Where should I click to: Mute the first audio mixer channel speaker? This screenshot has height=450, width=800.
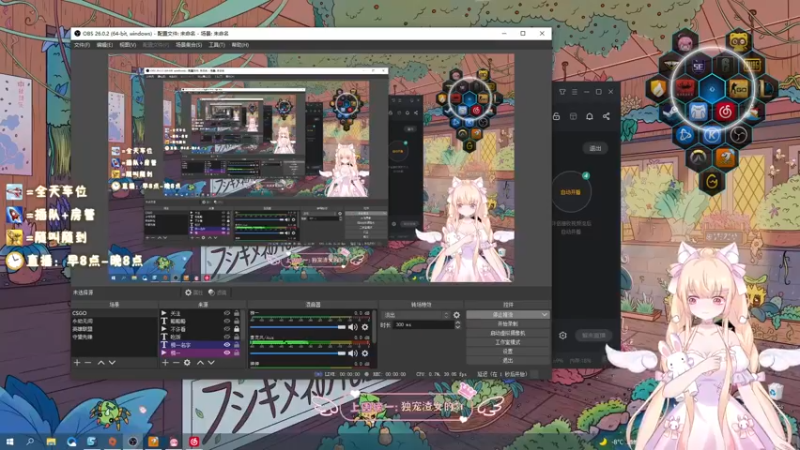(353, 327)
